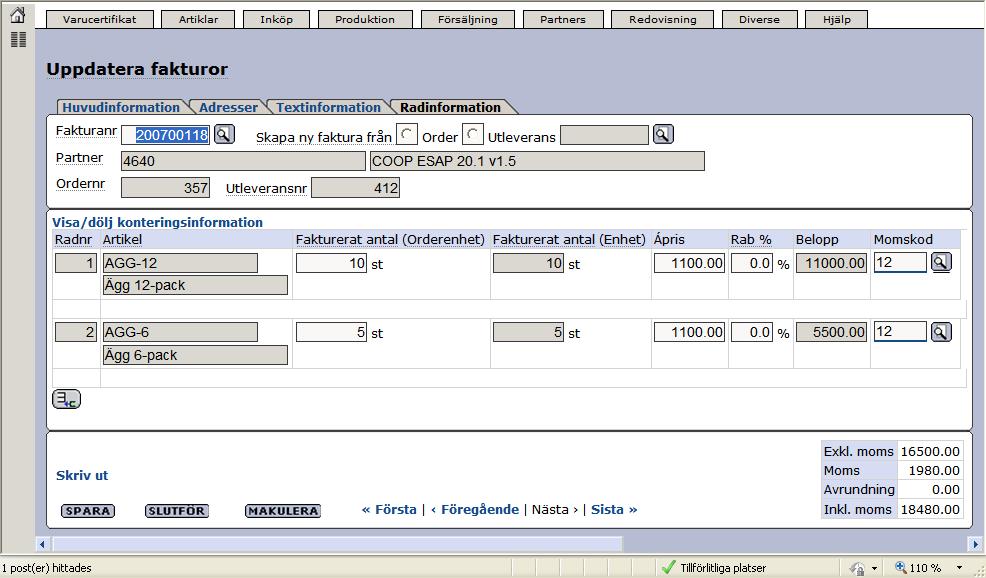The image size is (986, 578).
Task: Edit Fakturerat antal Orderenhet for AGG-12
Action: (x=331, y=263)
